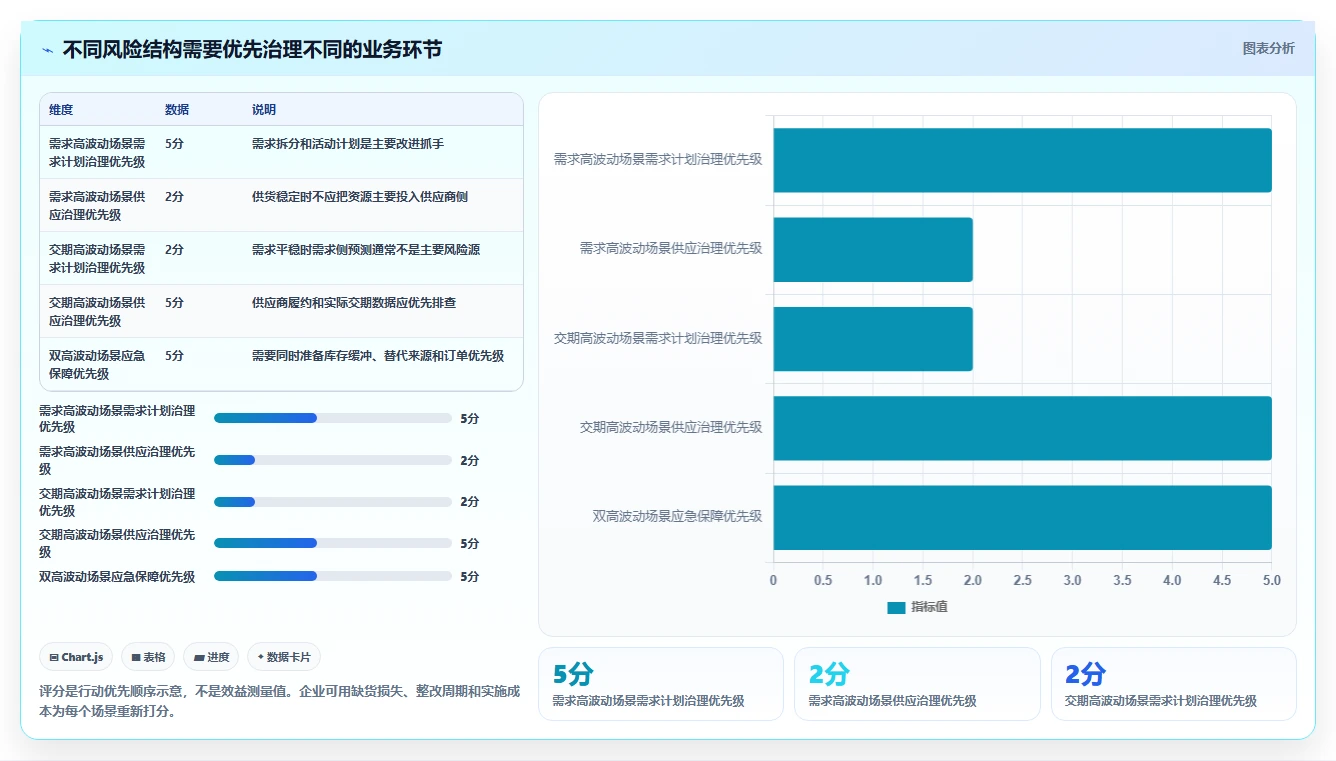Click table cell 需求高波动场景需求计划治理优先级
This screenshot has width=1336, height=761.
pyautogui.click(x=97, y=153)
